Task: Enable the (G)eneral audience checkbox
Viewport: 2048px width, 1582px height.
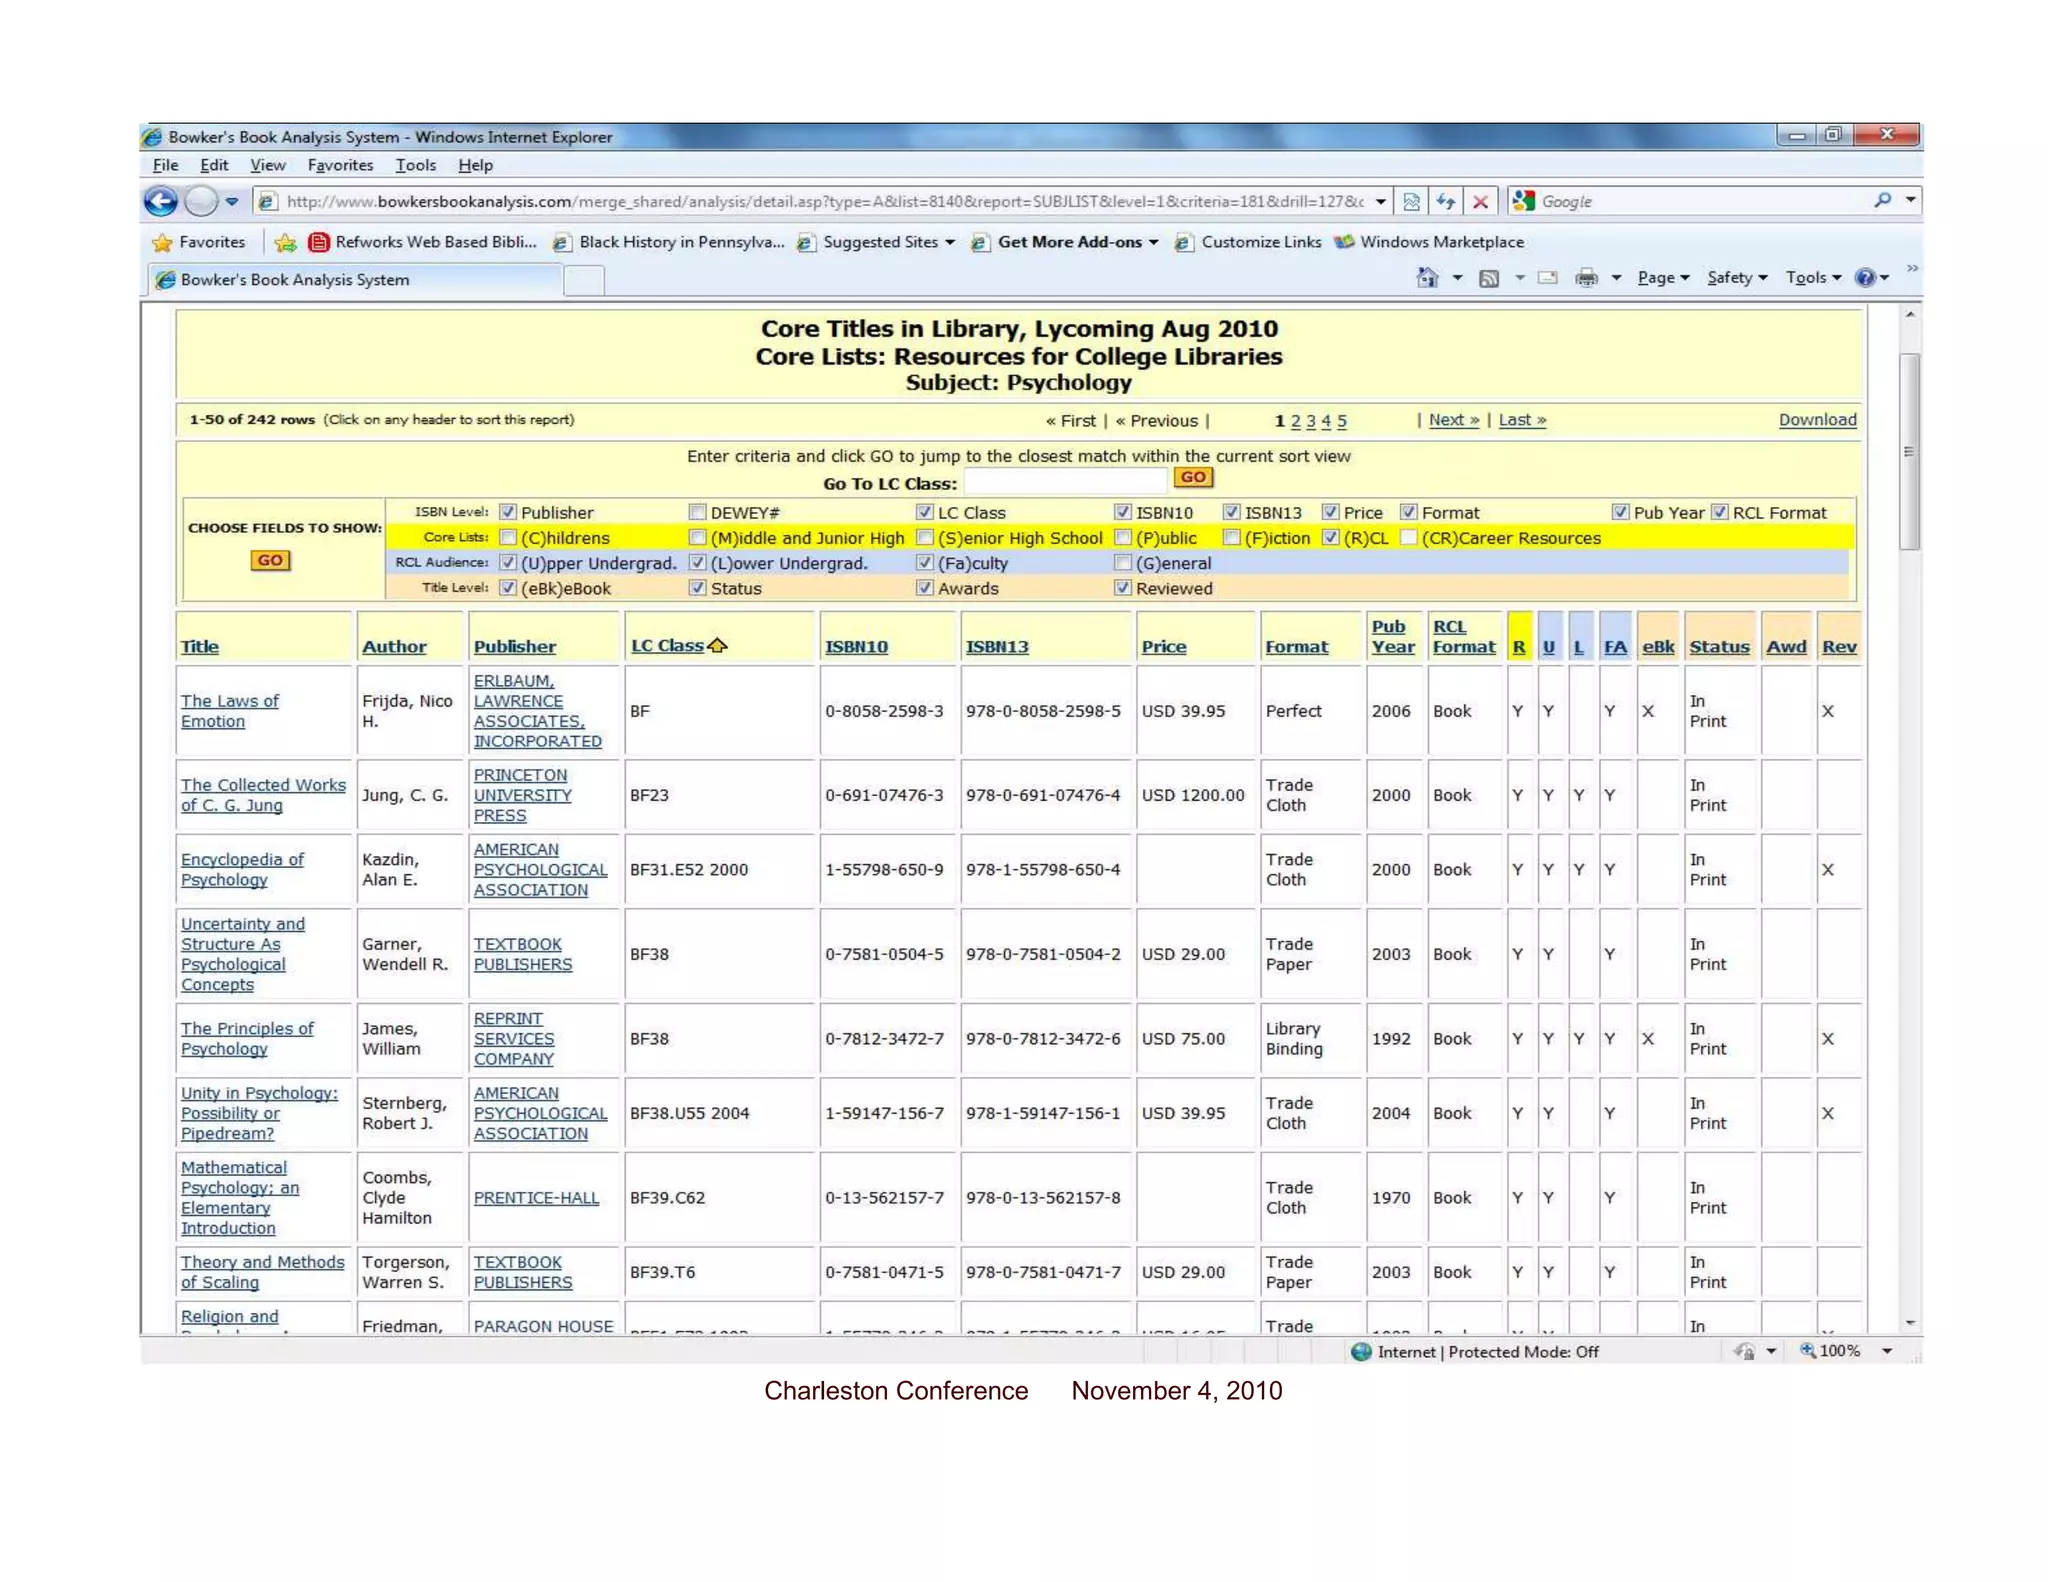Action: (1123, 563)
